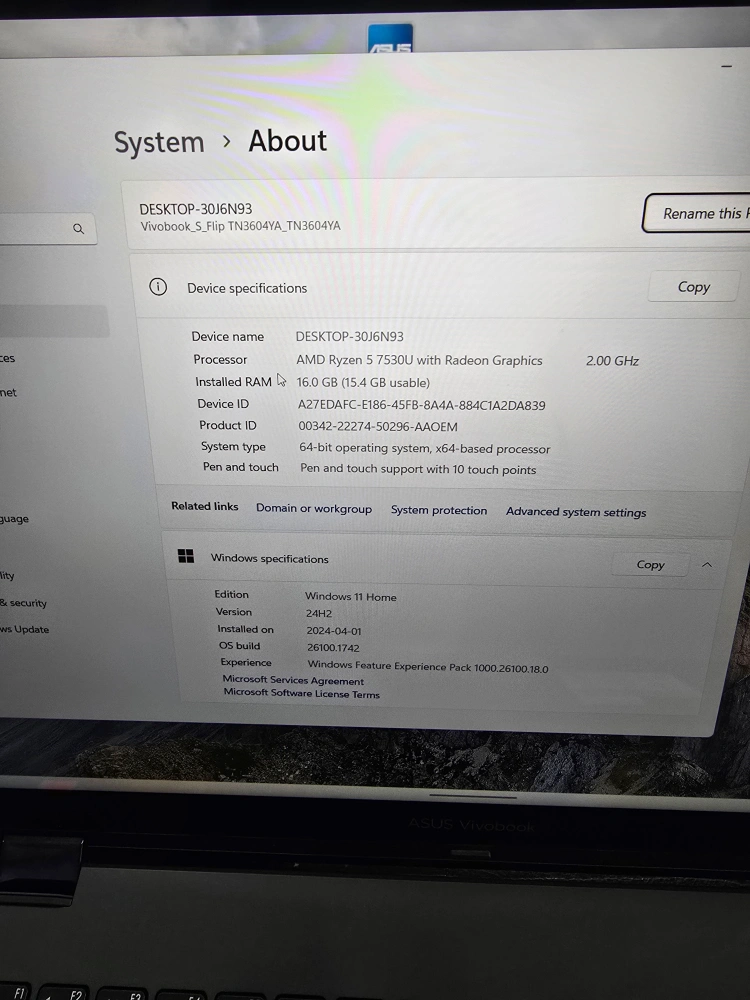This screenshot has width=750, height=1000.
Task: Click Rename this PC button
Action: pyautogui.click(x=696, y=214)
